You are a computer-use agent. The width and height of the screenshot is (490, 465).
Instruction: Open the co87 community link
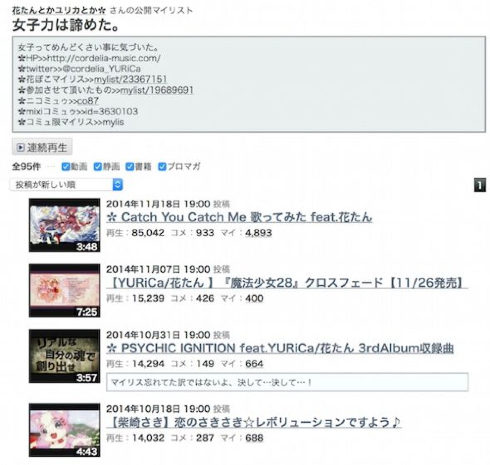(88, 101)
